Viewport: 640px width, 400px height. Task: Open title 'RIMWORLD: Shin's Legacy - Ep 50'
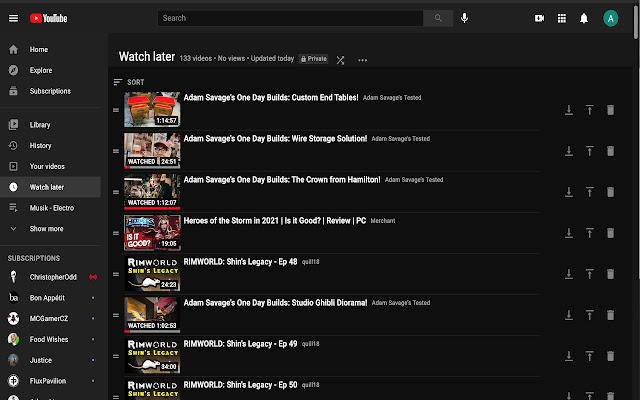point(240,385)
